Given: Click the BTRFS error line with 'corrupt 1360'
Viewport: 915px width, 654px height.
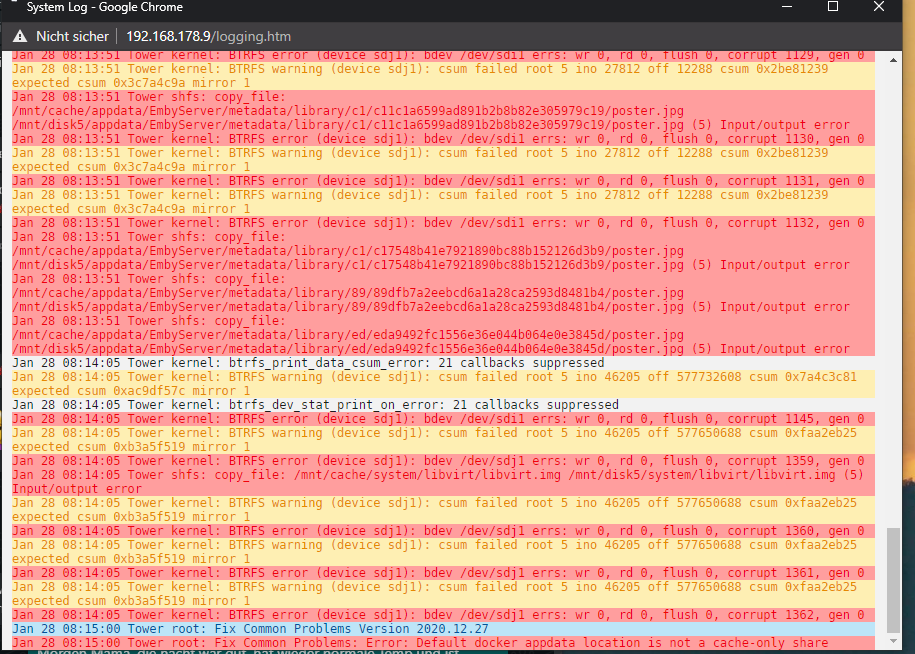Looking at the screenshot, I should [x=443, y=531].
